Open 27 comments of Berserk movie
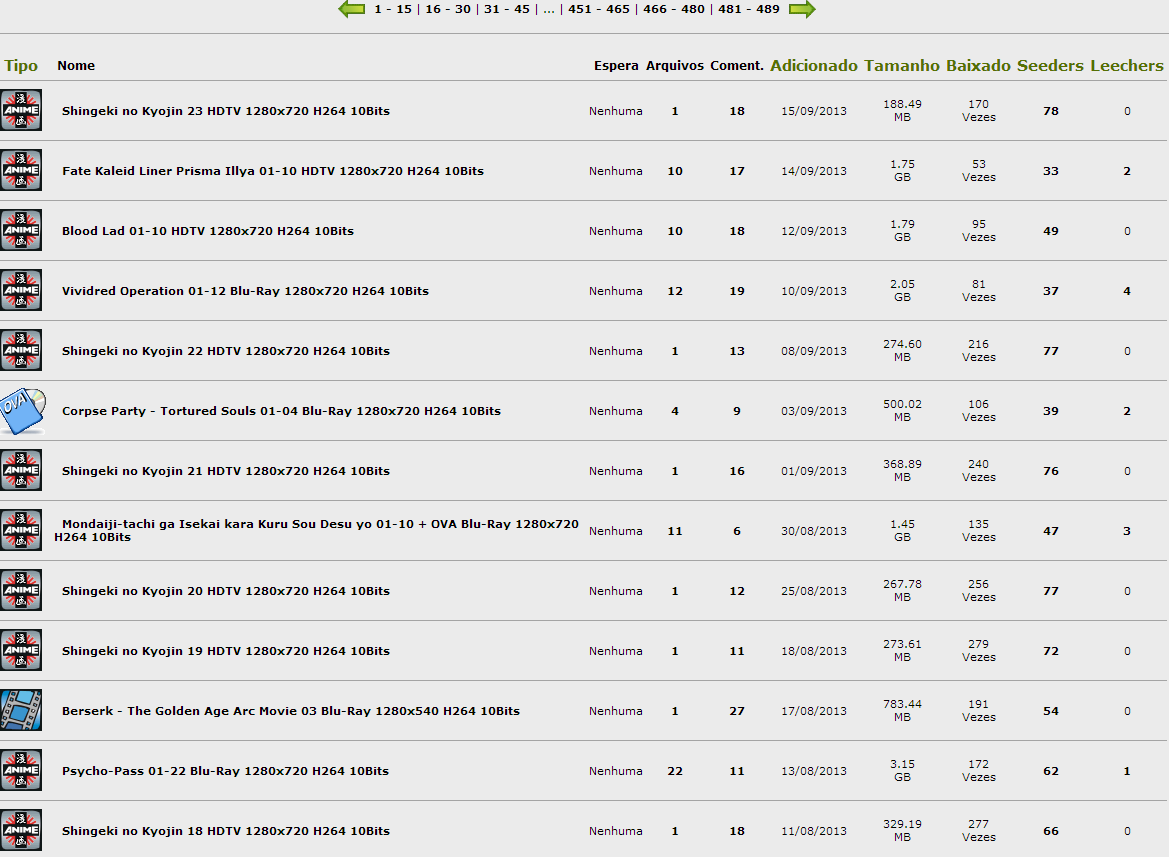Screen dimensions: 1169x857 coord(737,711)
